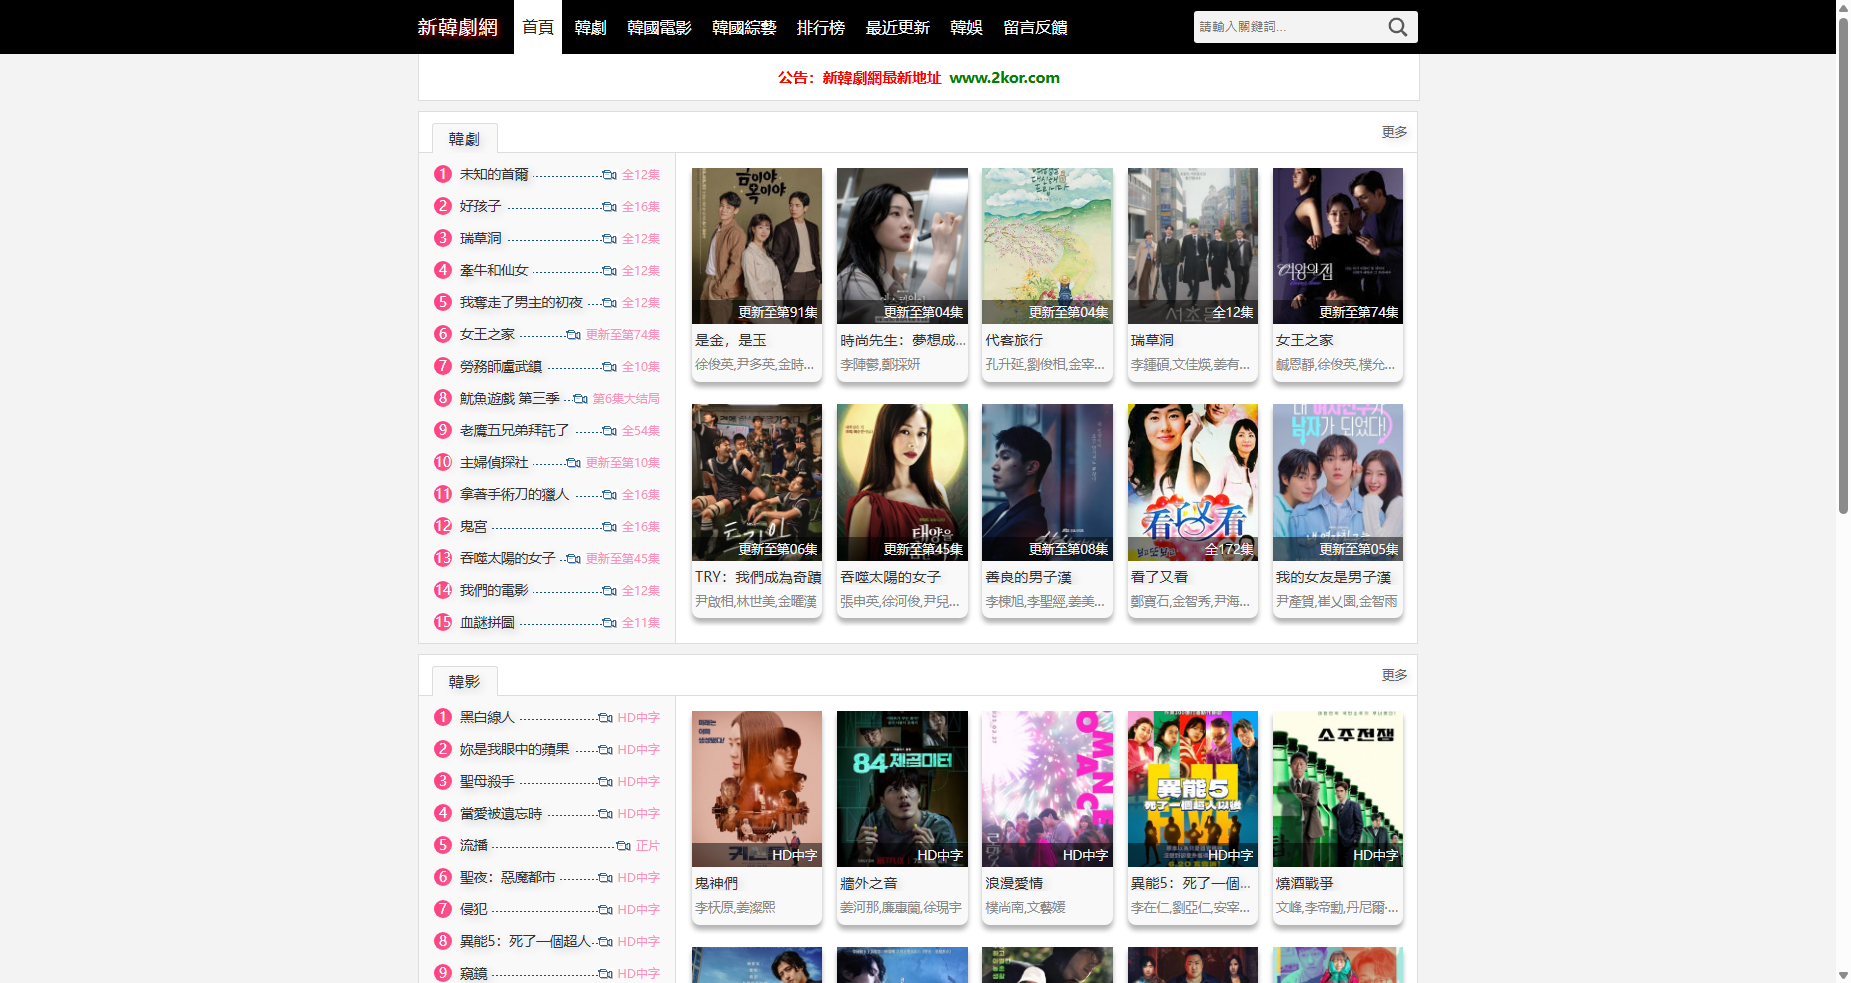
Task: Open the 排行榜 navigation item
Action: [x=821, y=27]
